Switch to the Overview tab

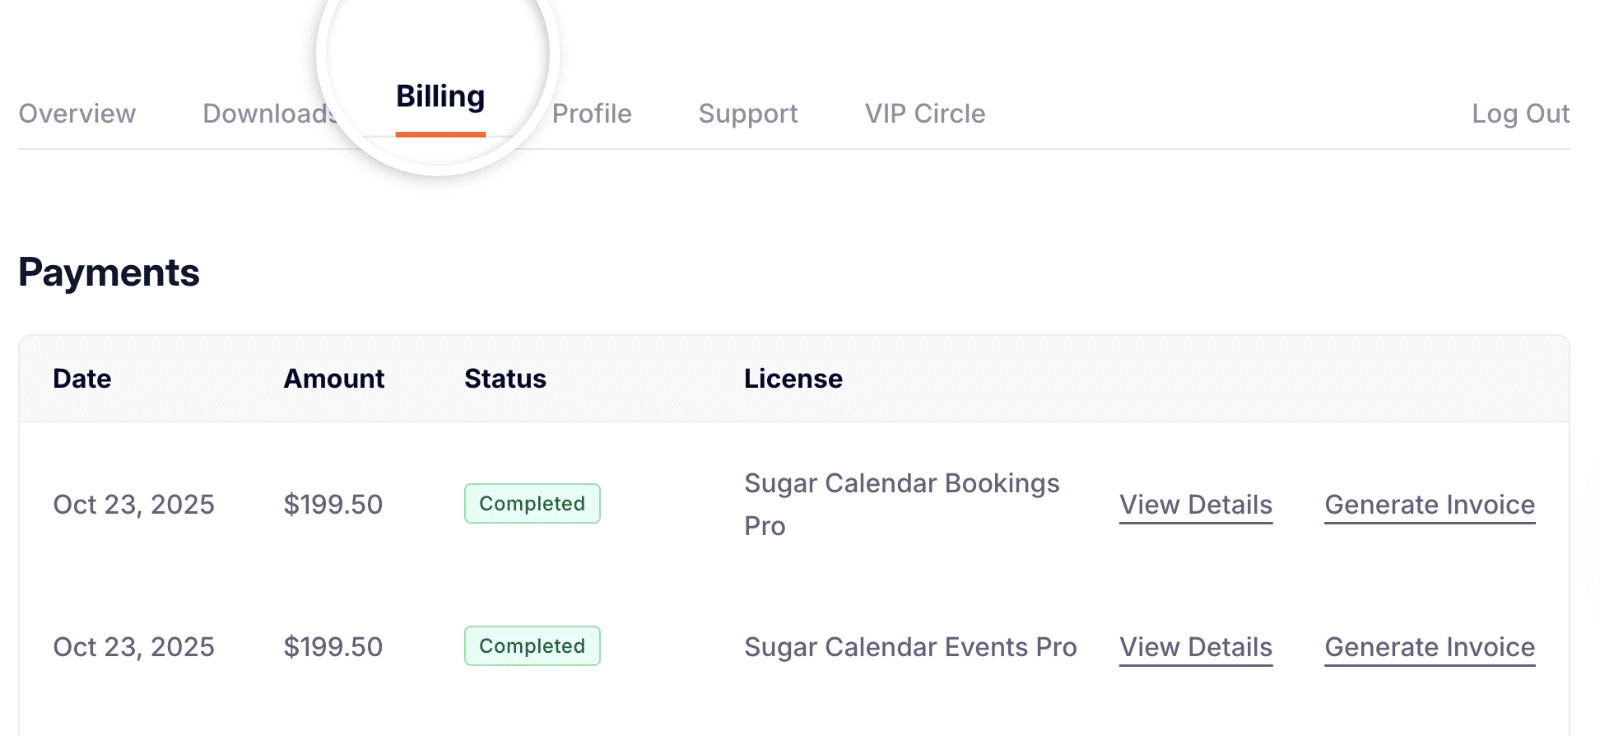point(77,113)
